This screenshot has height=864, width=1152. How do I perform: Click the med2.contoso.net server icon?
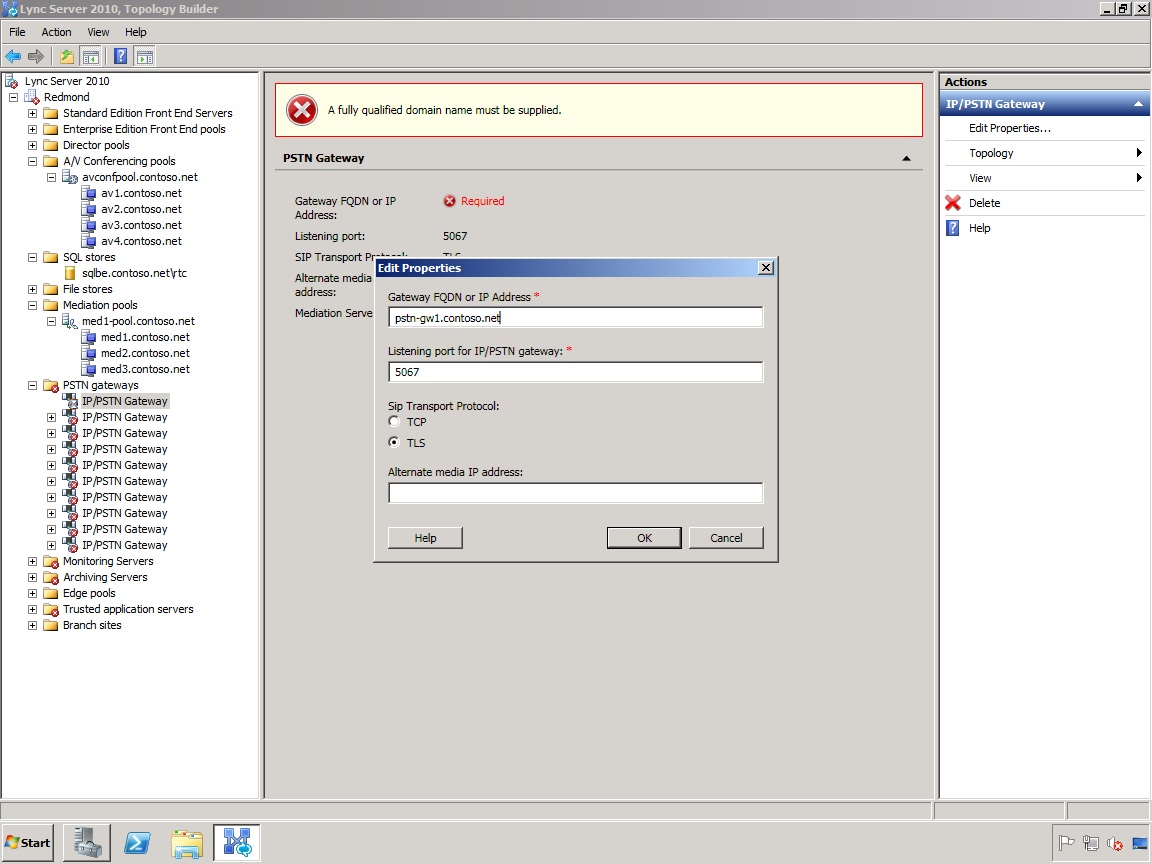tap(88, 353)
